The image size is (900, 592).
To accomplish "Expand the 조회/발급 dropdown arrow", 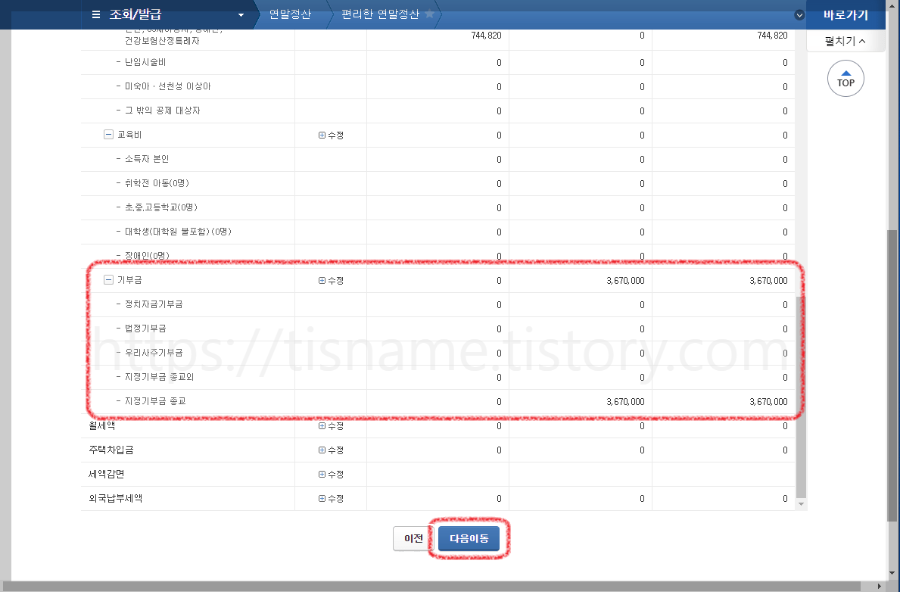I will pos(241,15).
